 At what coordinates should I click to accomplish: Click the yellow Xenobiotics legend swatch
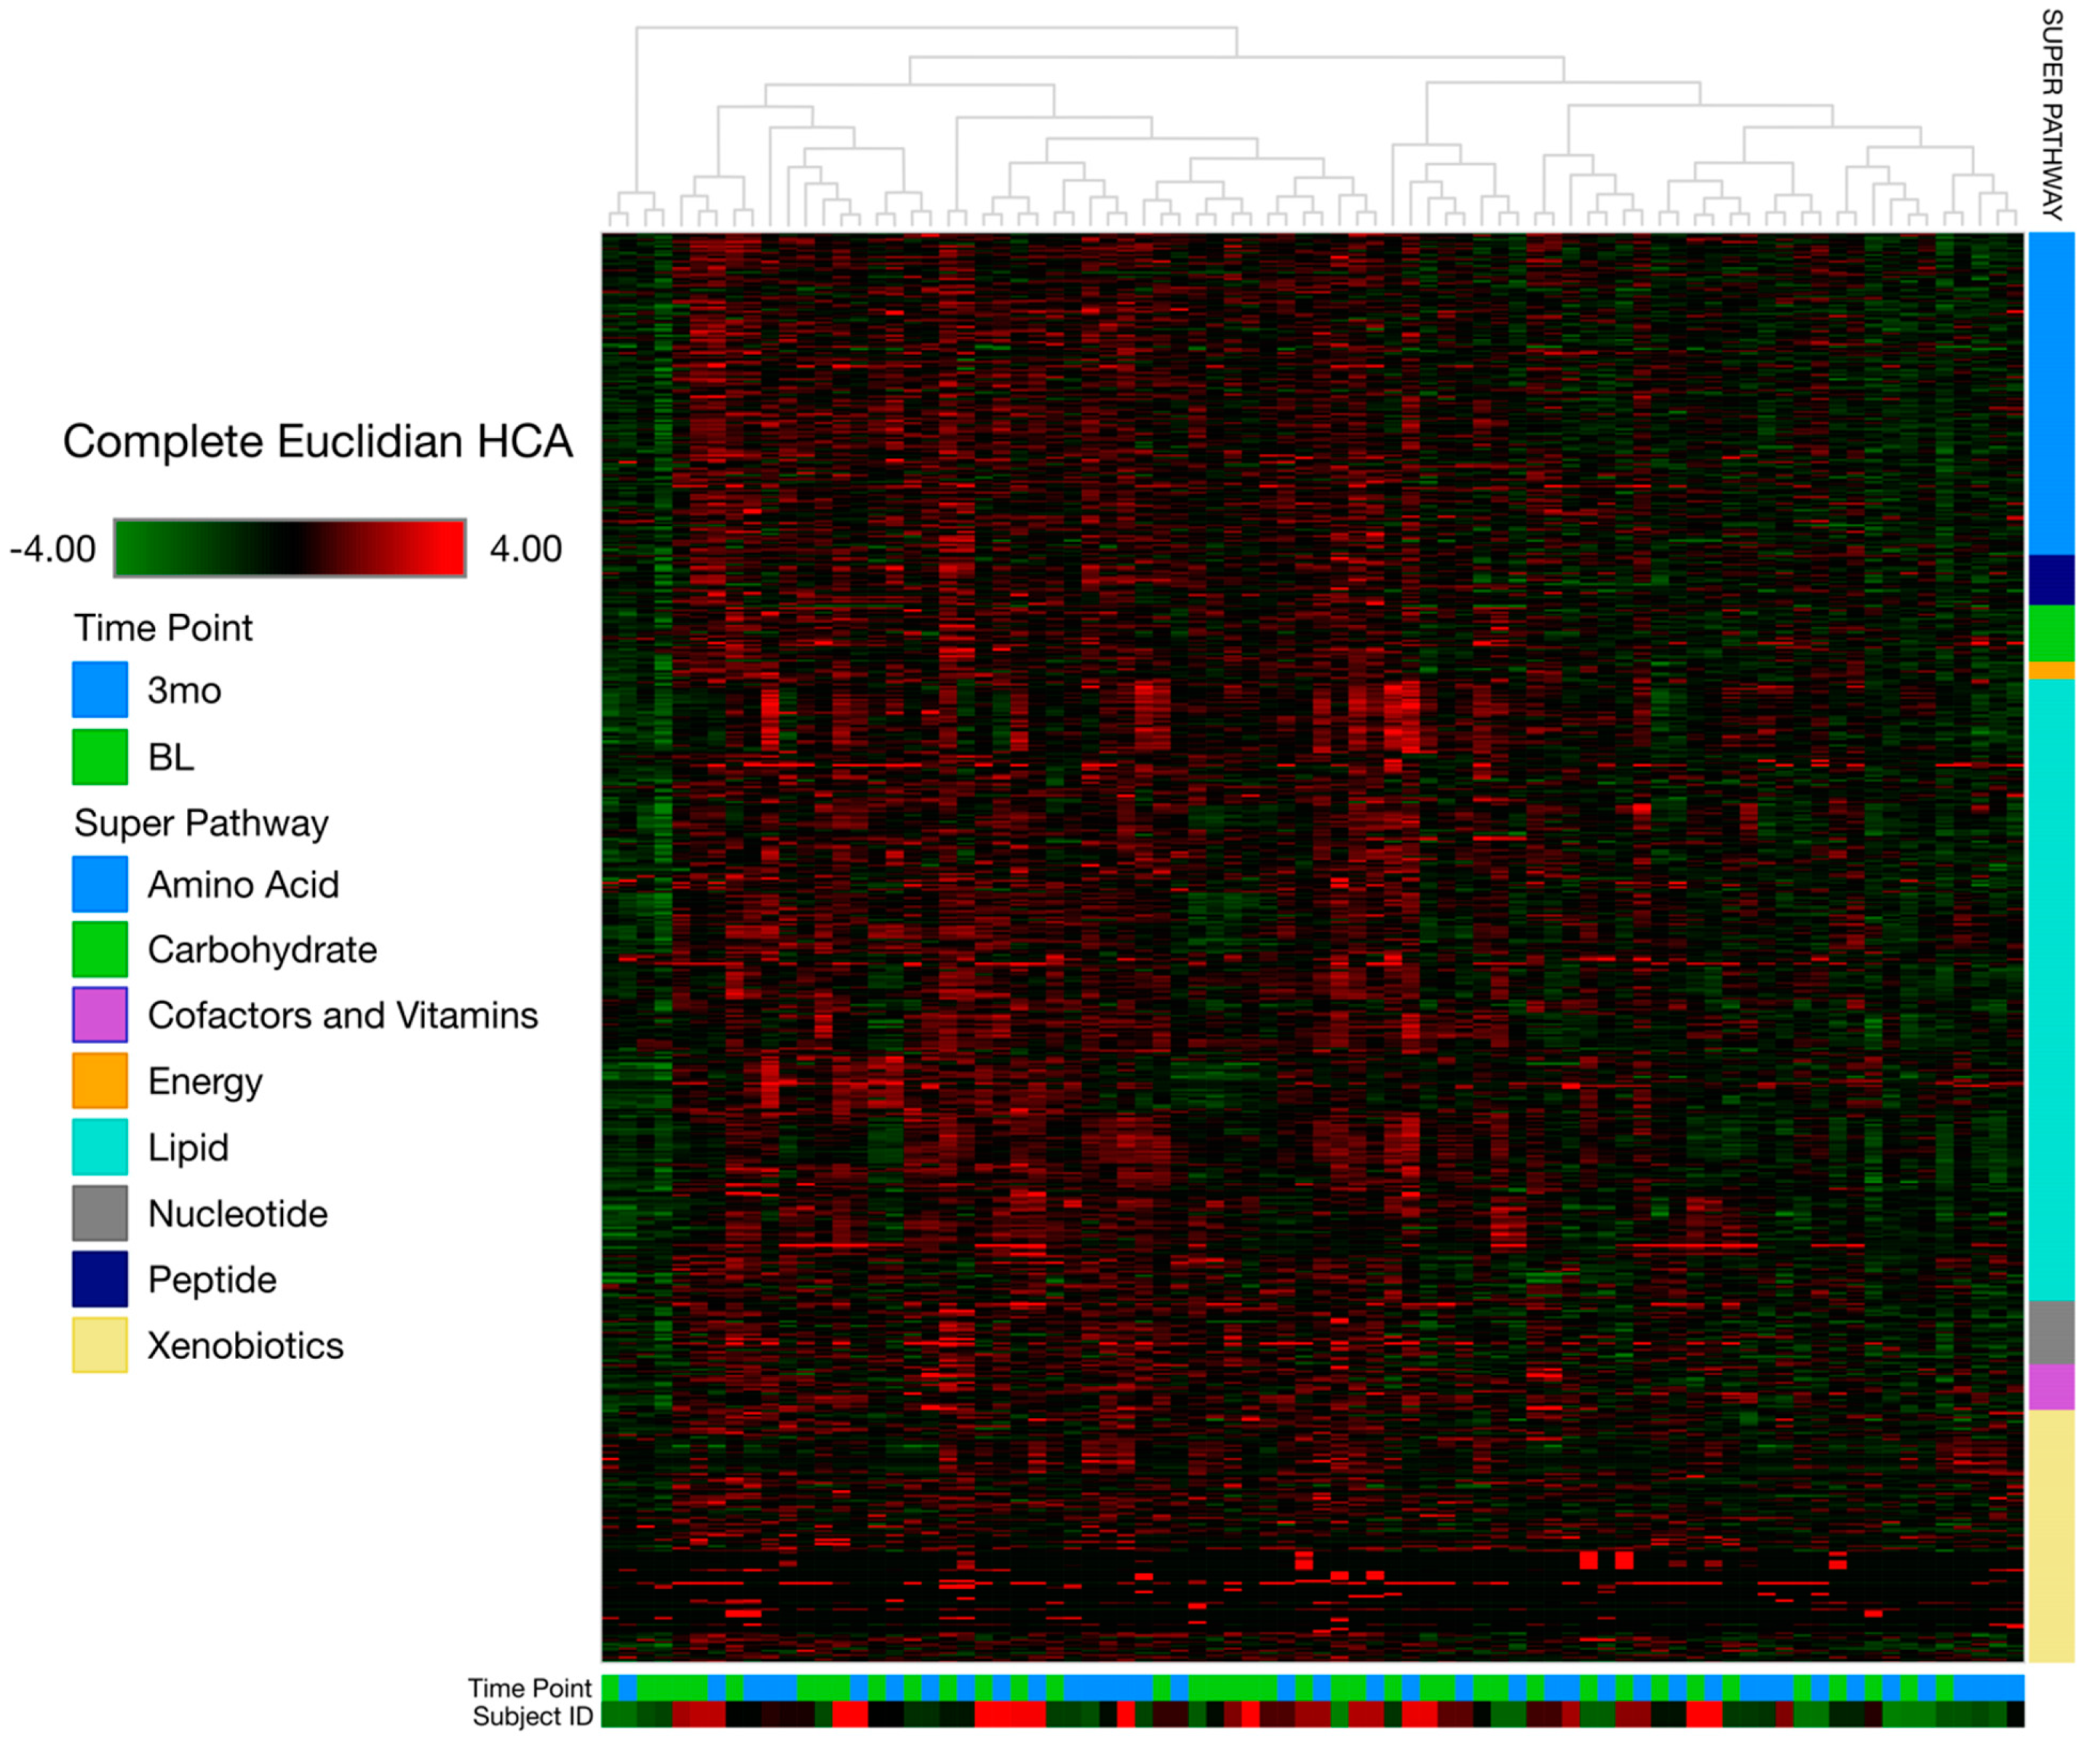pyautogui.click(x=99, y=1344)
